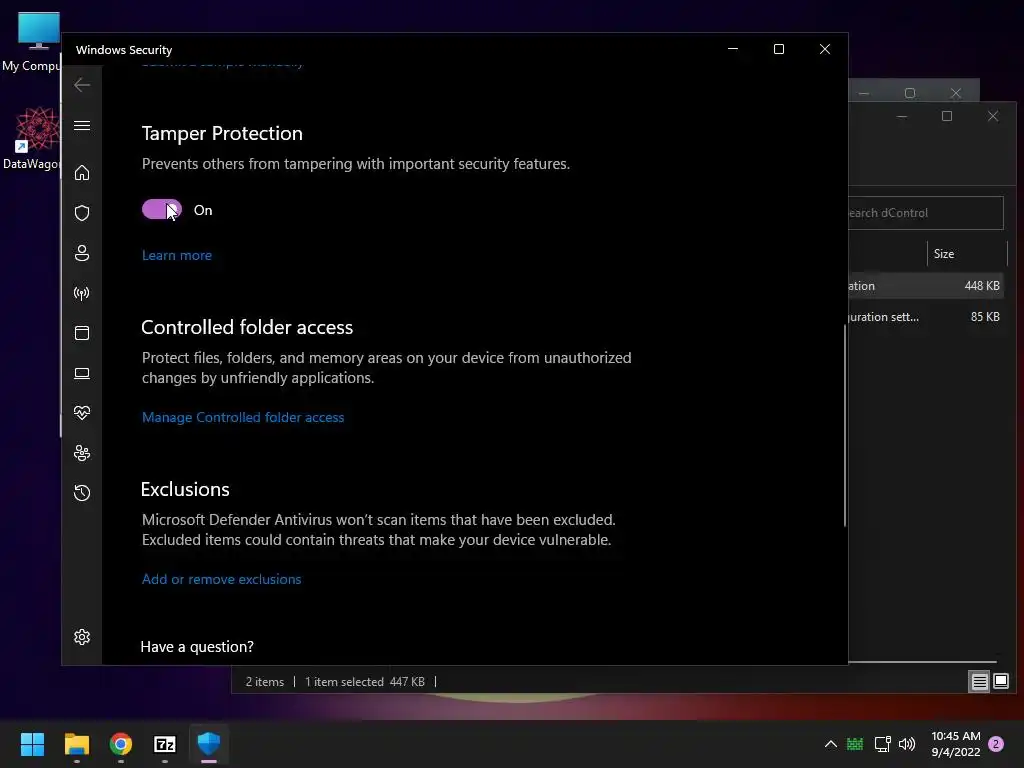1024x768 pixels.
Task: Click the Windows Security window scrollbar
Action: point(844,424)
